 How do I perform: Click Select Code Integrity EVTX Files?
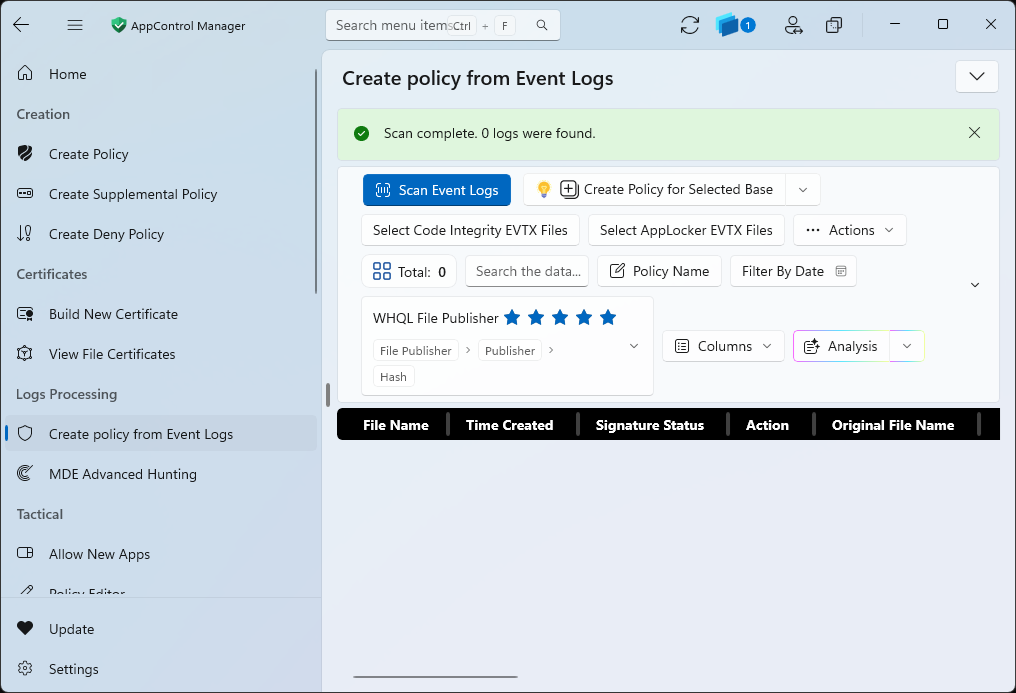(x=470, y=231)
